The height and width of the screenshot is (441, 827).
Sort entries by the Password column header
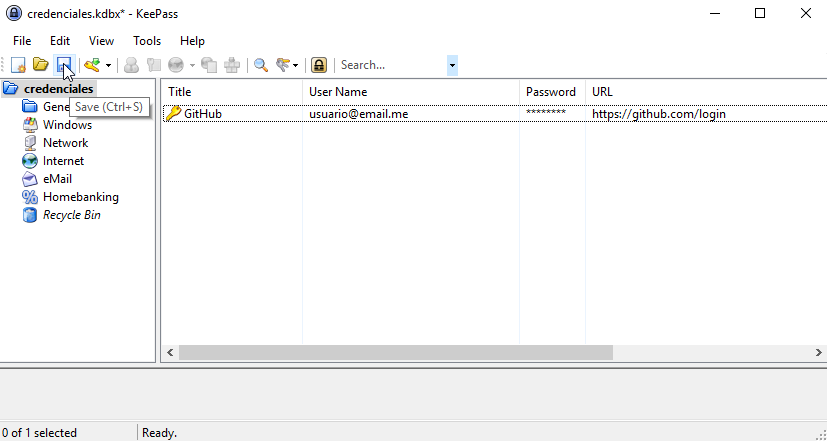point(552,92)
